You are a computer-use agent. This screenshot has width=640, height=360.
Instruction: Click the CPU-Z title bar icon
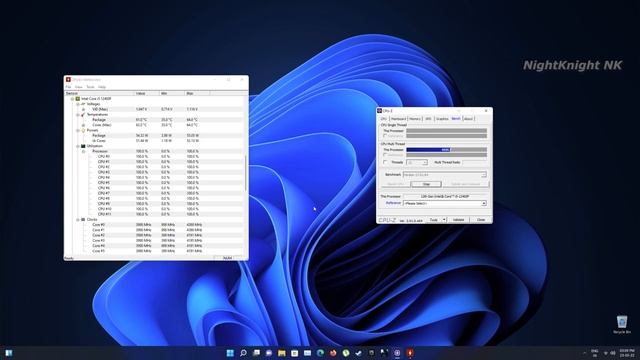380,111
